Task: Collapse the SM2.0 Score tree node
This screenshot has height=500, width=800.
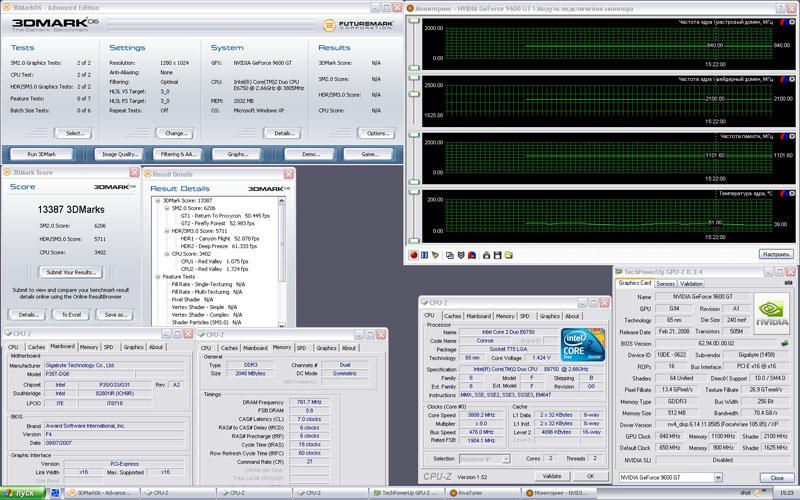Action: (167, 208)
